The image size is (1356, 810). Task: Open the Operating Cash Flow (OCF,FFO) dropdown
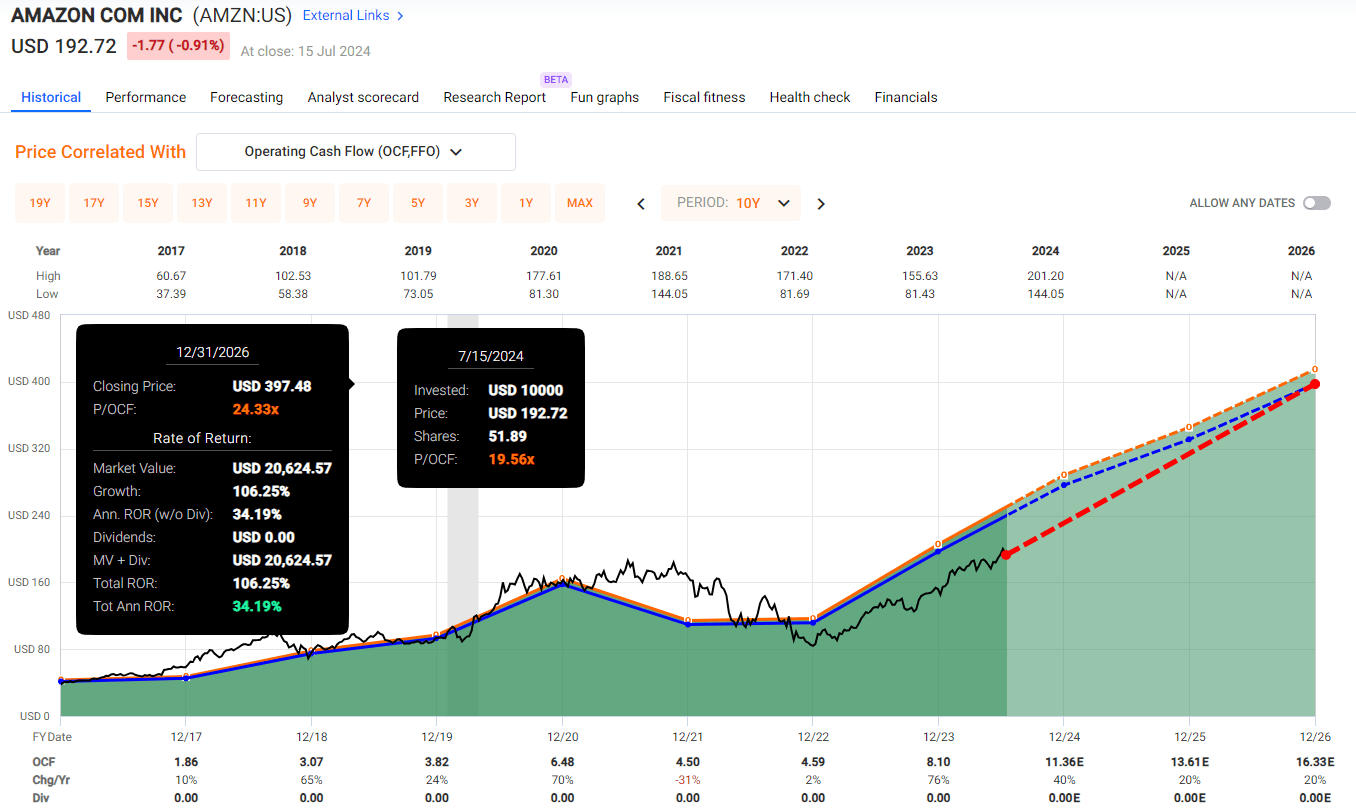[355, 151]
